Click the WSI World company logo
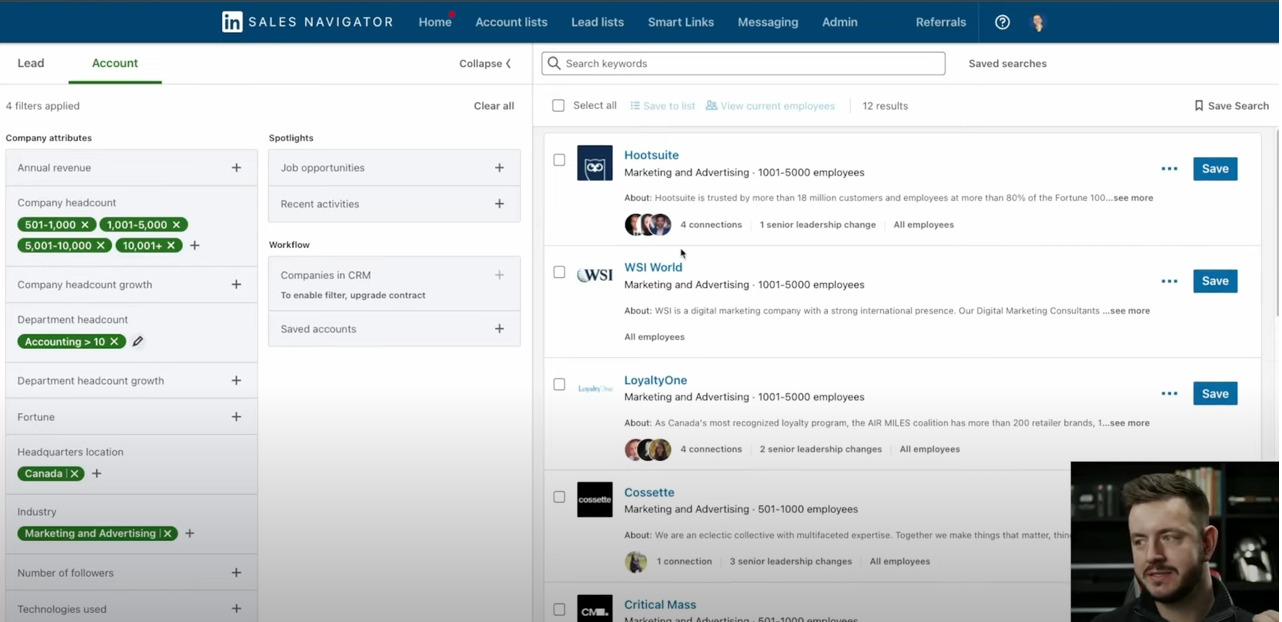The image size is (1282, 622). (595, 275)
